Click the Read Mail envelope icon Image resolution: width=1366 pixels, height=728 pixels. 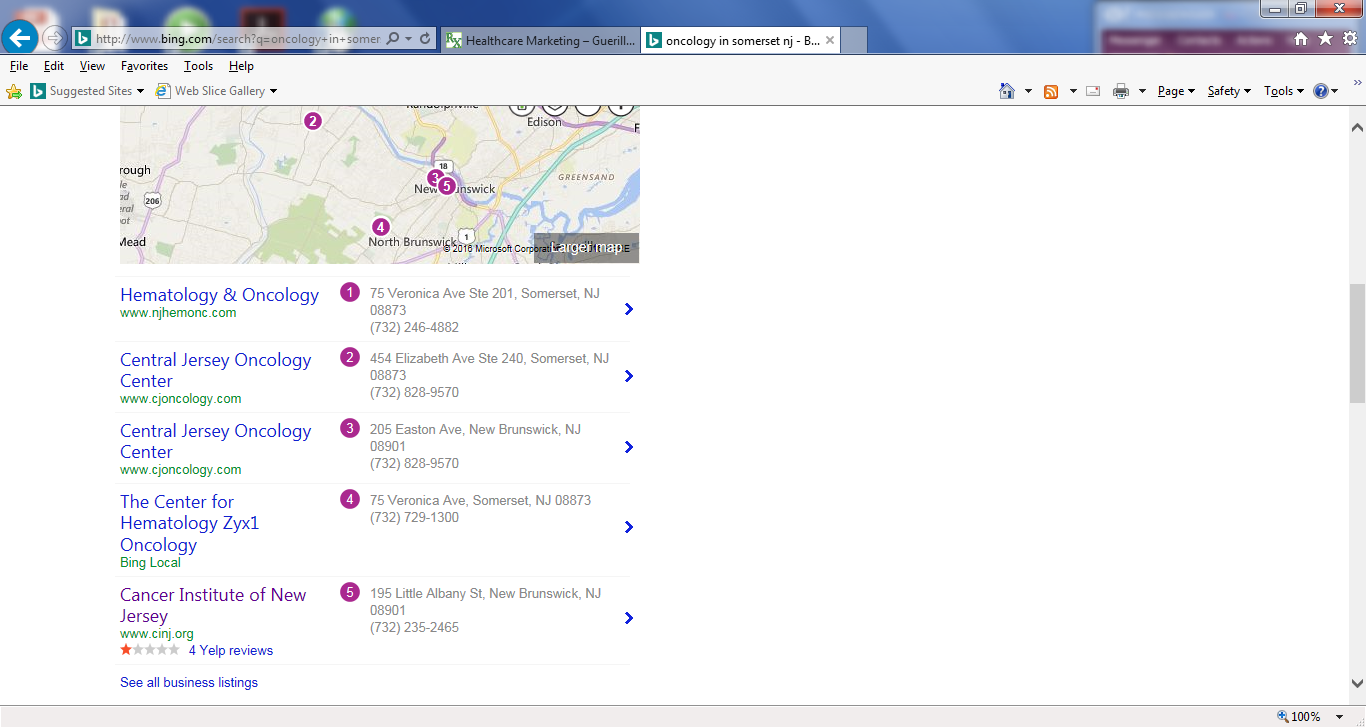point(1093,91)
